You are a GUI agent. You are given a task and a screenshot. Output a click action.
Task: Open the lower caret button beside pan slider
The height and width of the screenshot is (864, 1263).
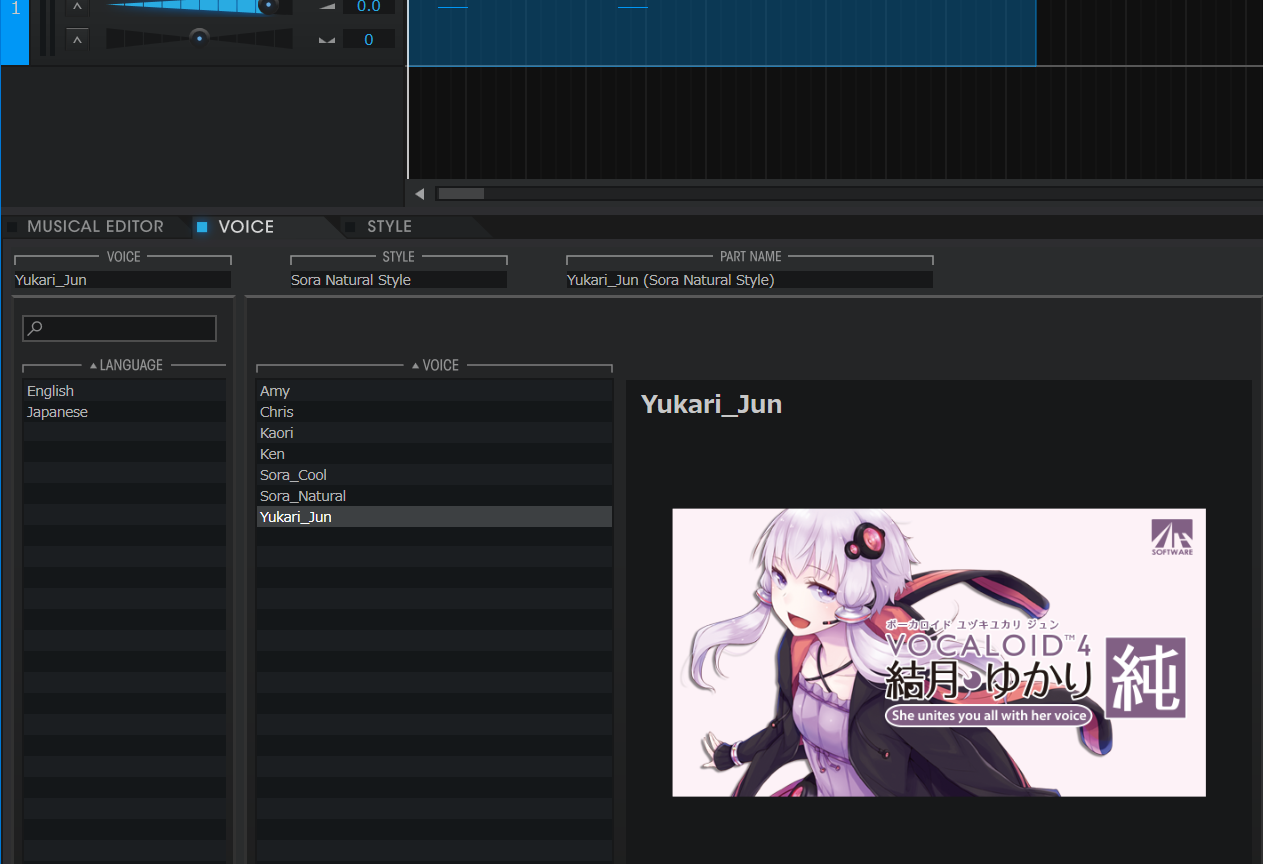click(77, 40)
